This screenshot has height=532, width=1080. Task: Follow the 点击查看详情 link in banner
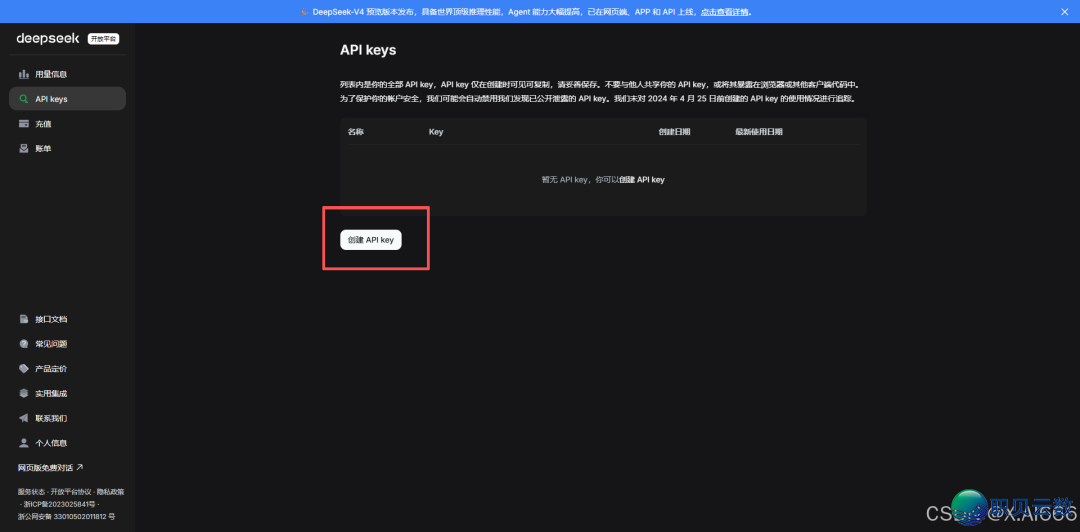click(725, 12)
